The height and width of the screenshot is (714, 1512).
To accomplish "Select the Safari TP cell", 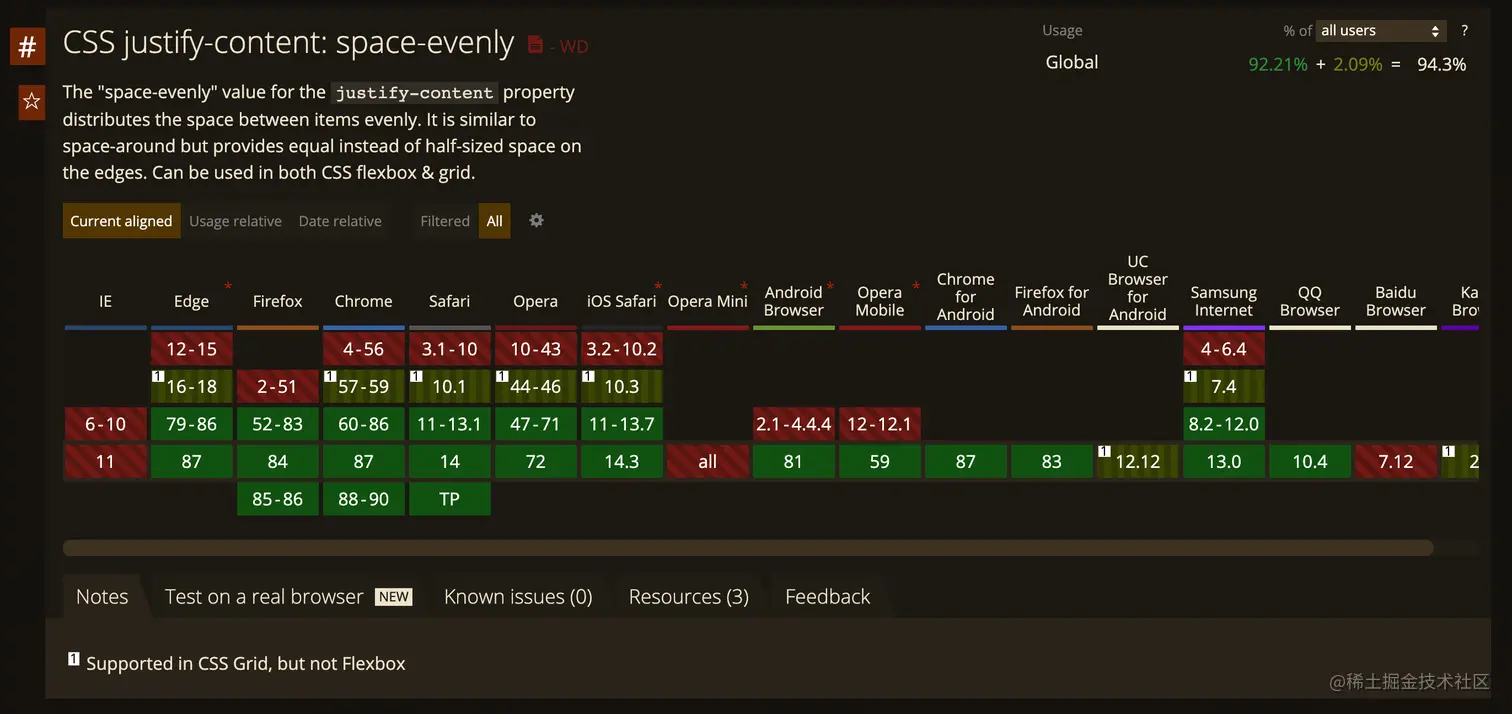I will click(450, 499).
